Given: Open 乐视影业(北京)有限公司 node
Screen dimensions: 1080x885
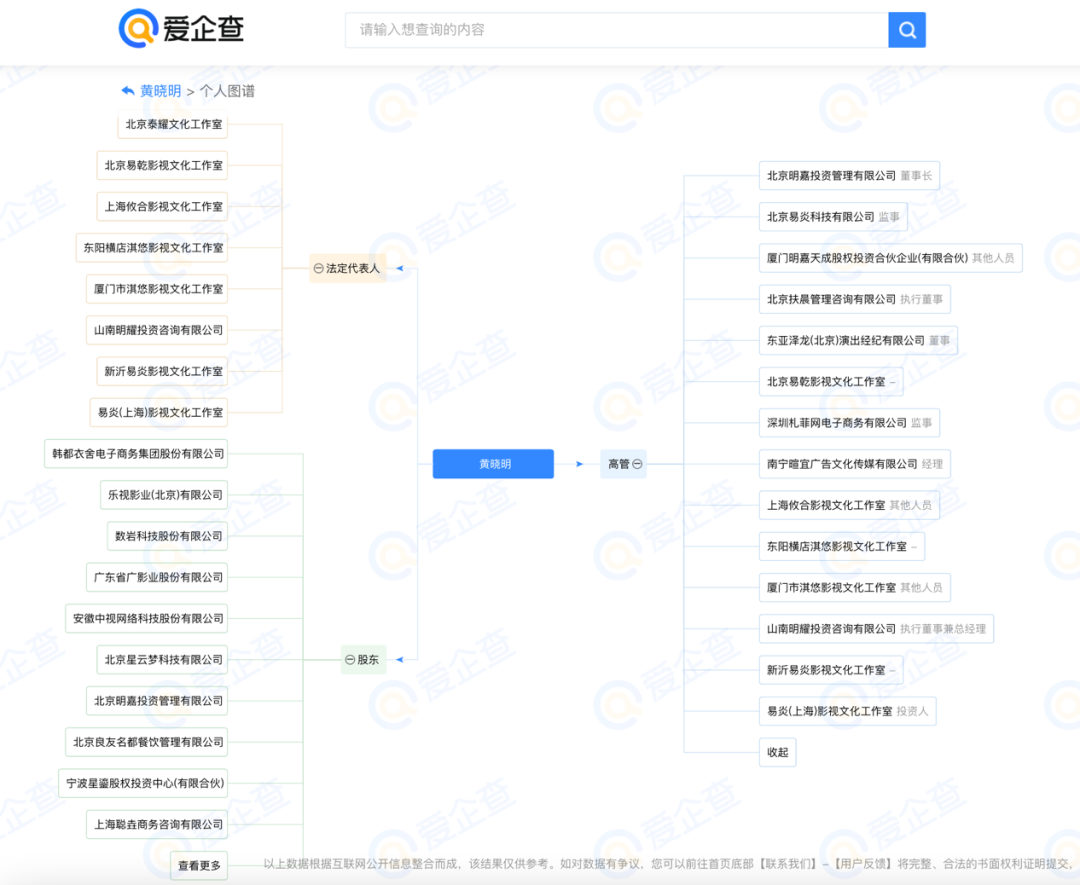Looking at the screenshot, I should pyautogui.click(x=164, y=495).
